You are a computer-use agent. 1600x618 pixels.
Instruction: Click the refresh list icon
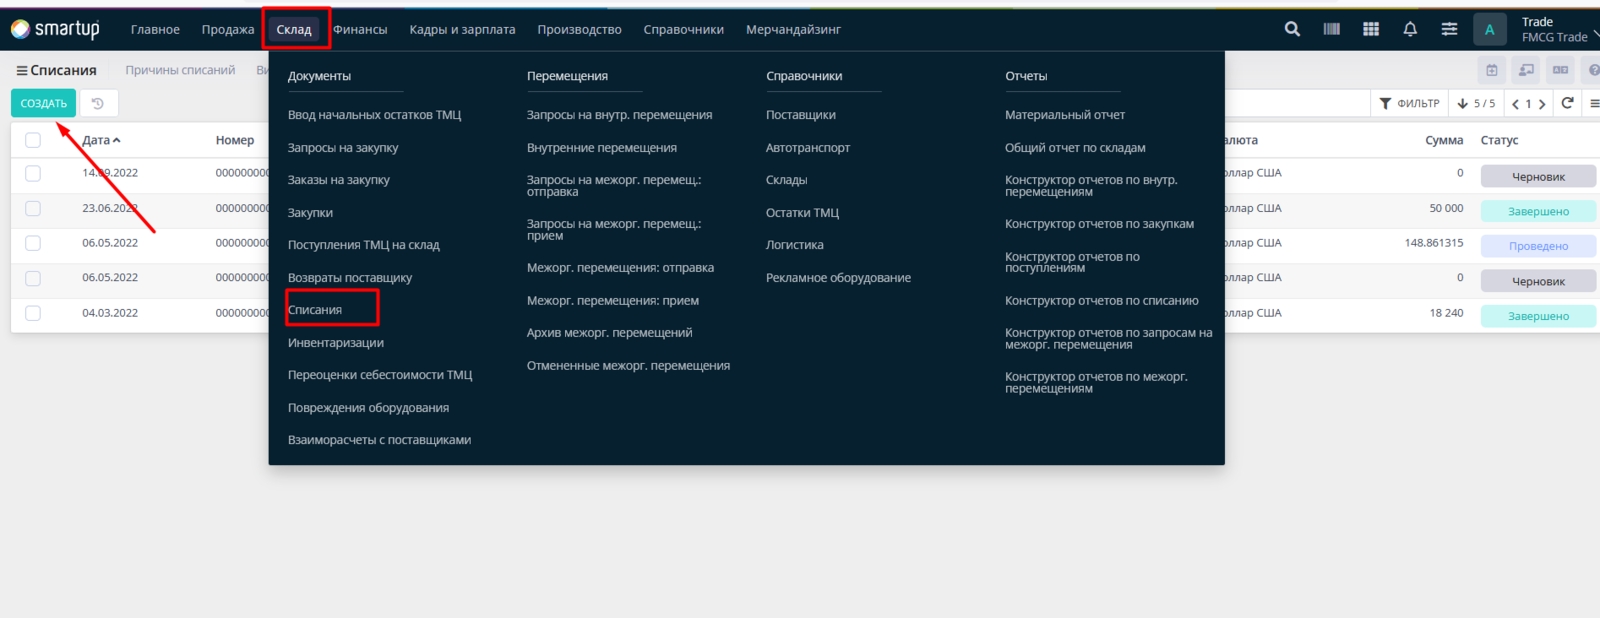coord(1567,103)
